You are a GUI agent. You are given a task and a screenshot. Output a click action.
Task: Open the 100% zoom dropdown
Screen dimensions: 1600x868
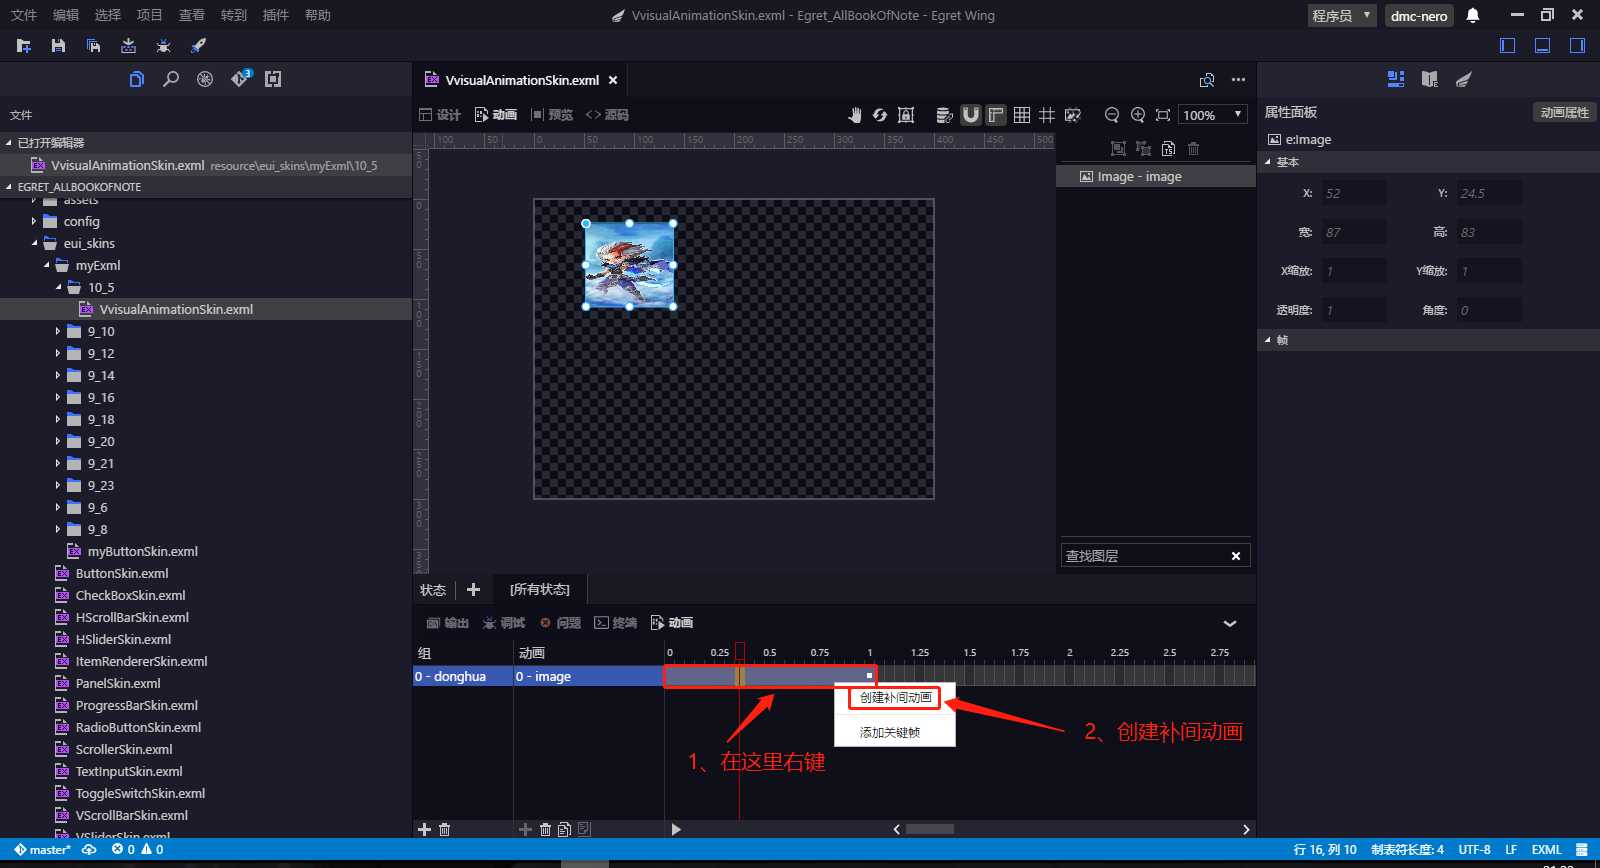tap(1213, 115)
